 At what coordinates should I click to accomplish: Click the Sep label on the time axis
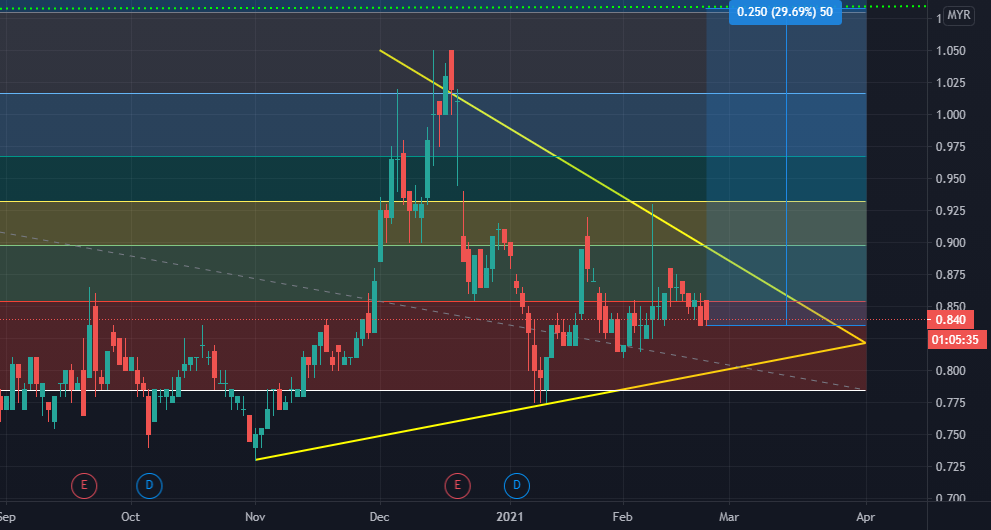coord(8,517)
